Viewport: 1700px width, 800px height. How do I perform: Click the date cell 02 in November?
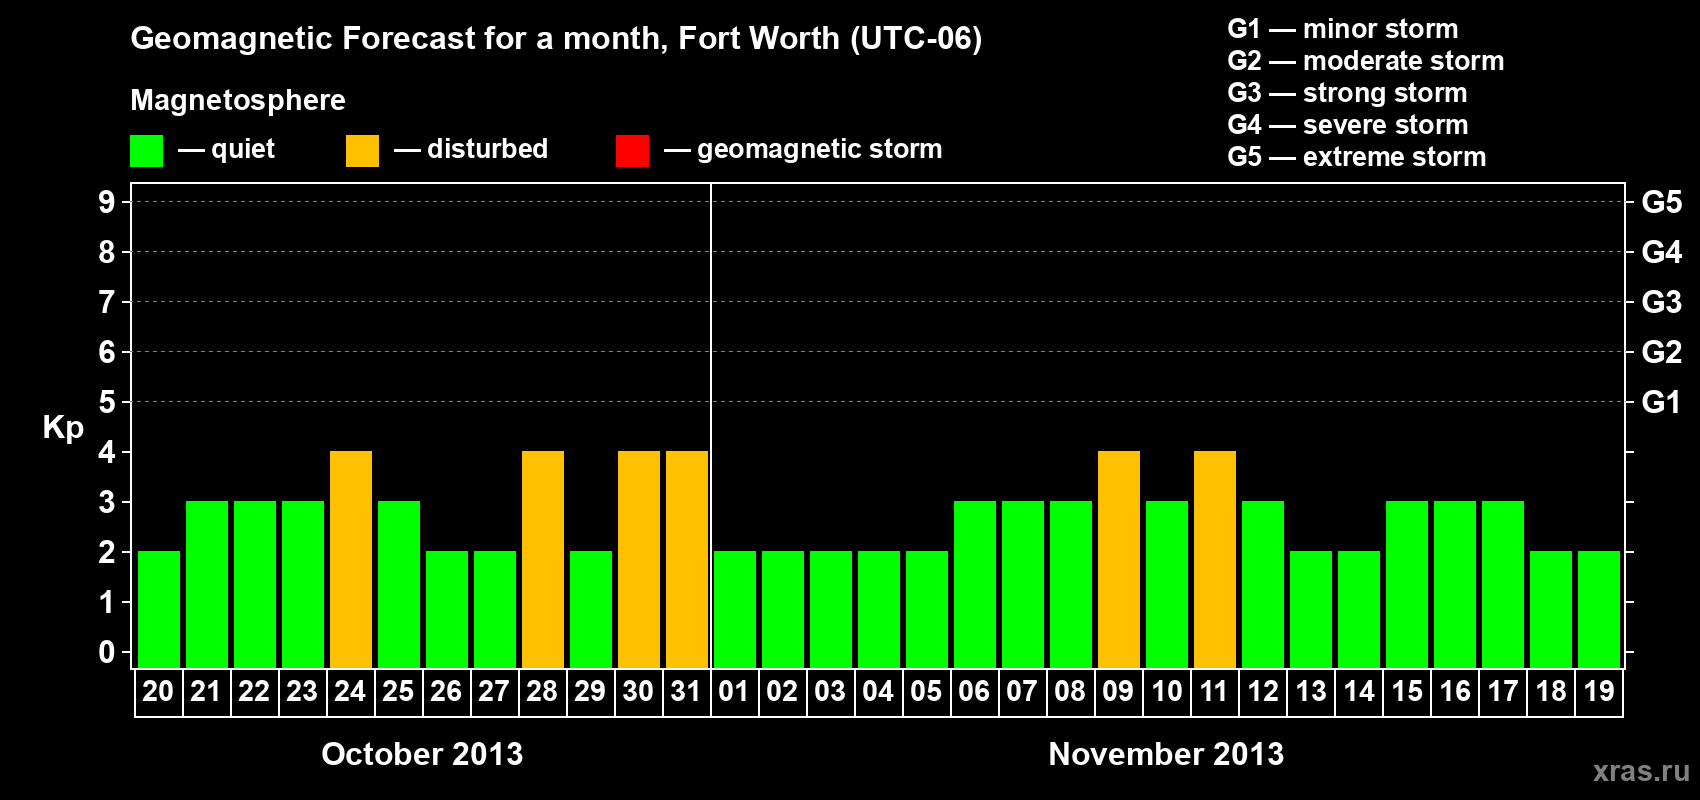783,692
